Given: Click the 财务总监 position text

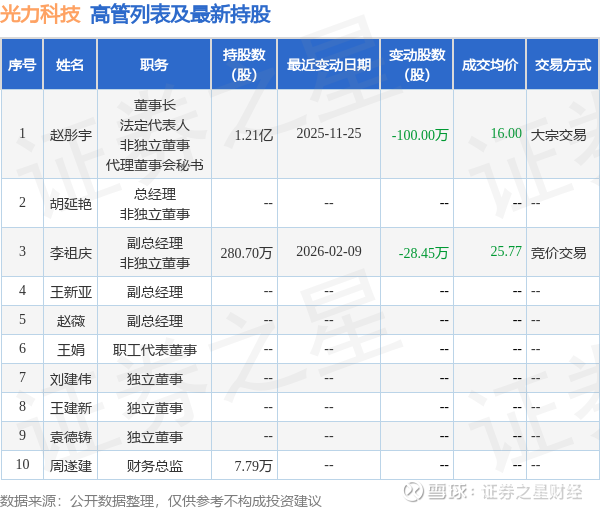Looking at the screenshot, I should (155, 466).
